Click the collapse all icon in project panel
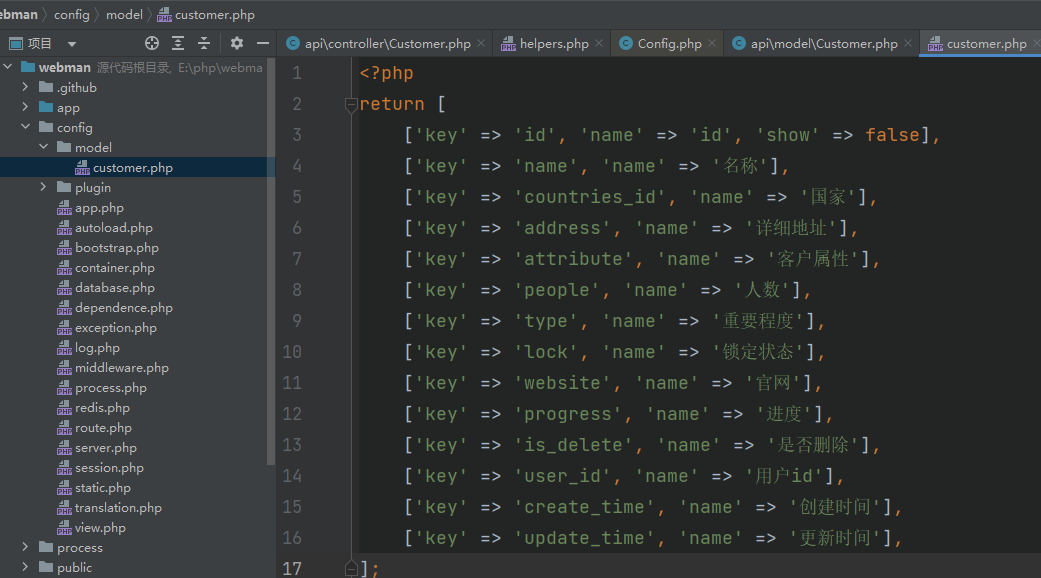Viewport: 1041px width, 578px height. (x=204, y=43)
